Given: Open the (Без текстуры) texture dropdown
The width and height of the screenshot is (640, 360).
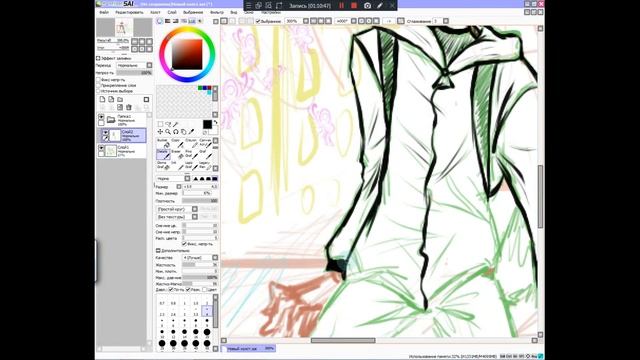Looking at the screenshot, I should [177, 217].
